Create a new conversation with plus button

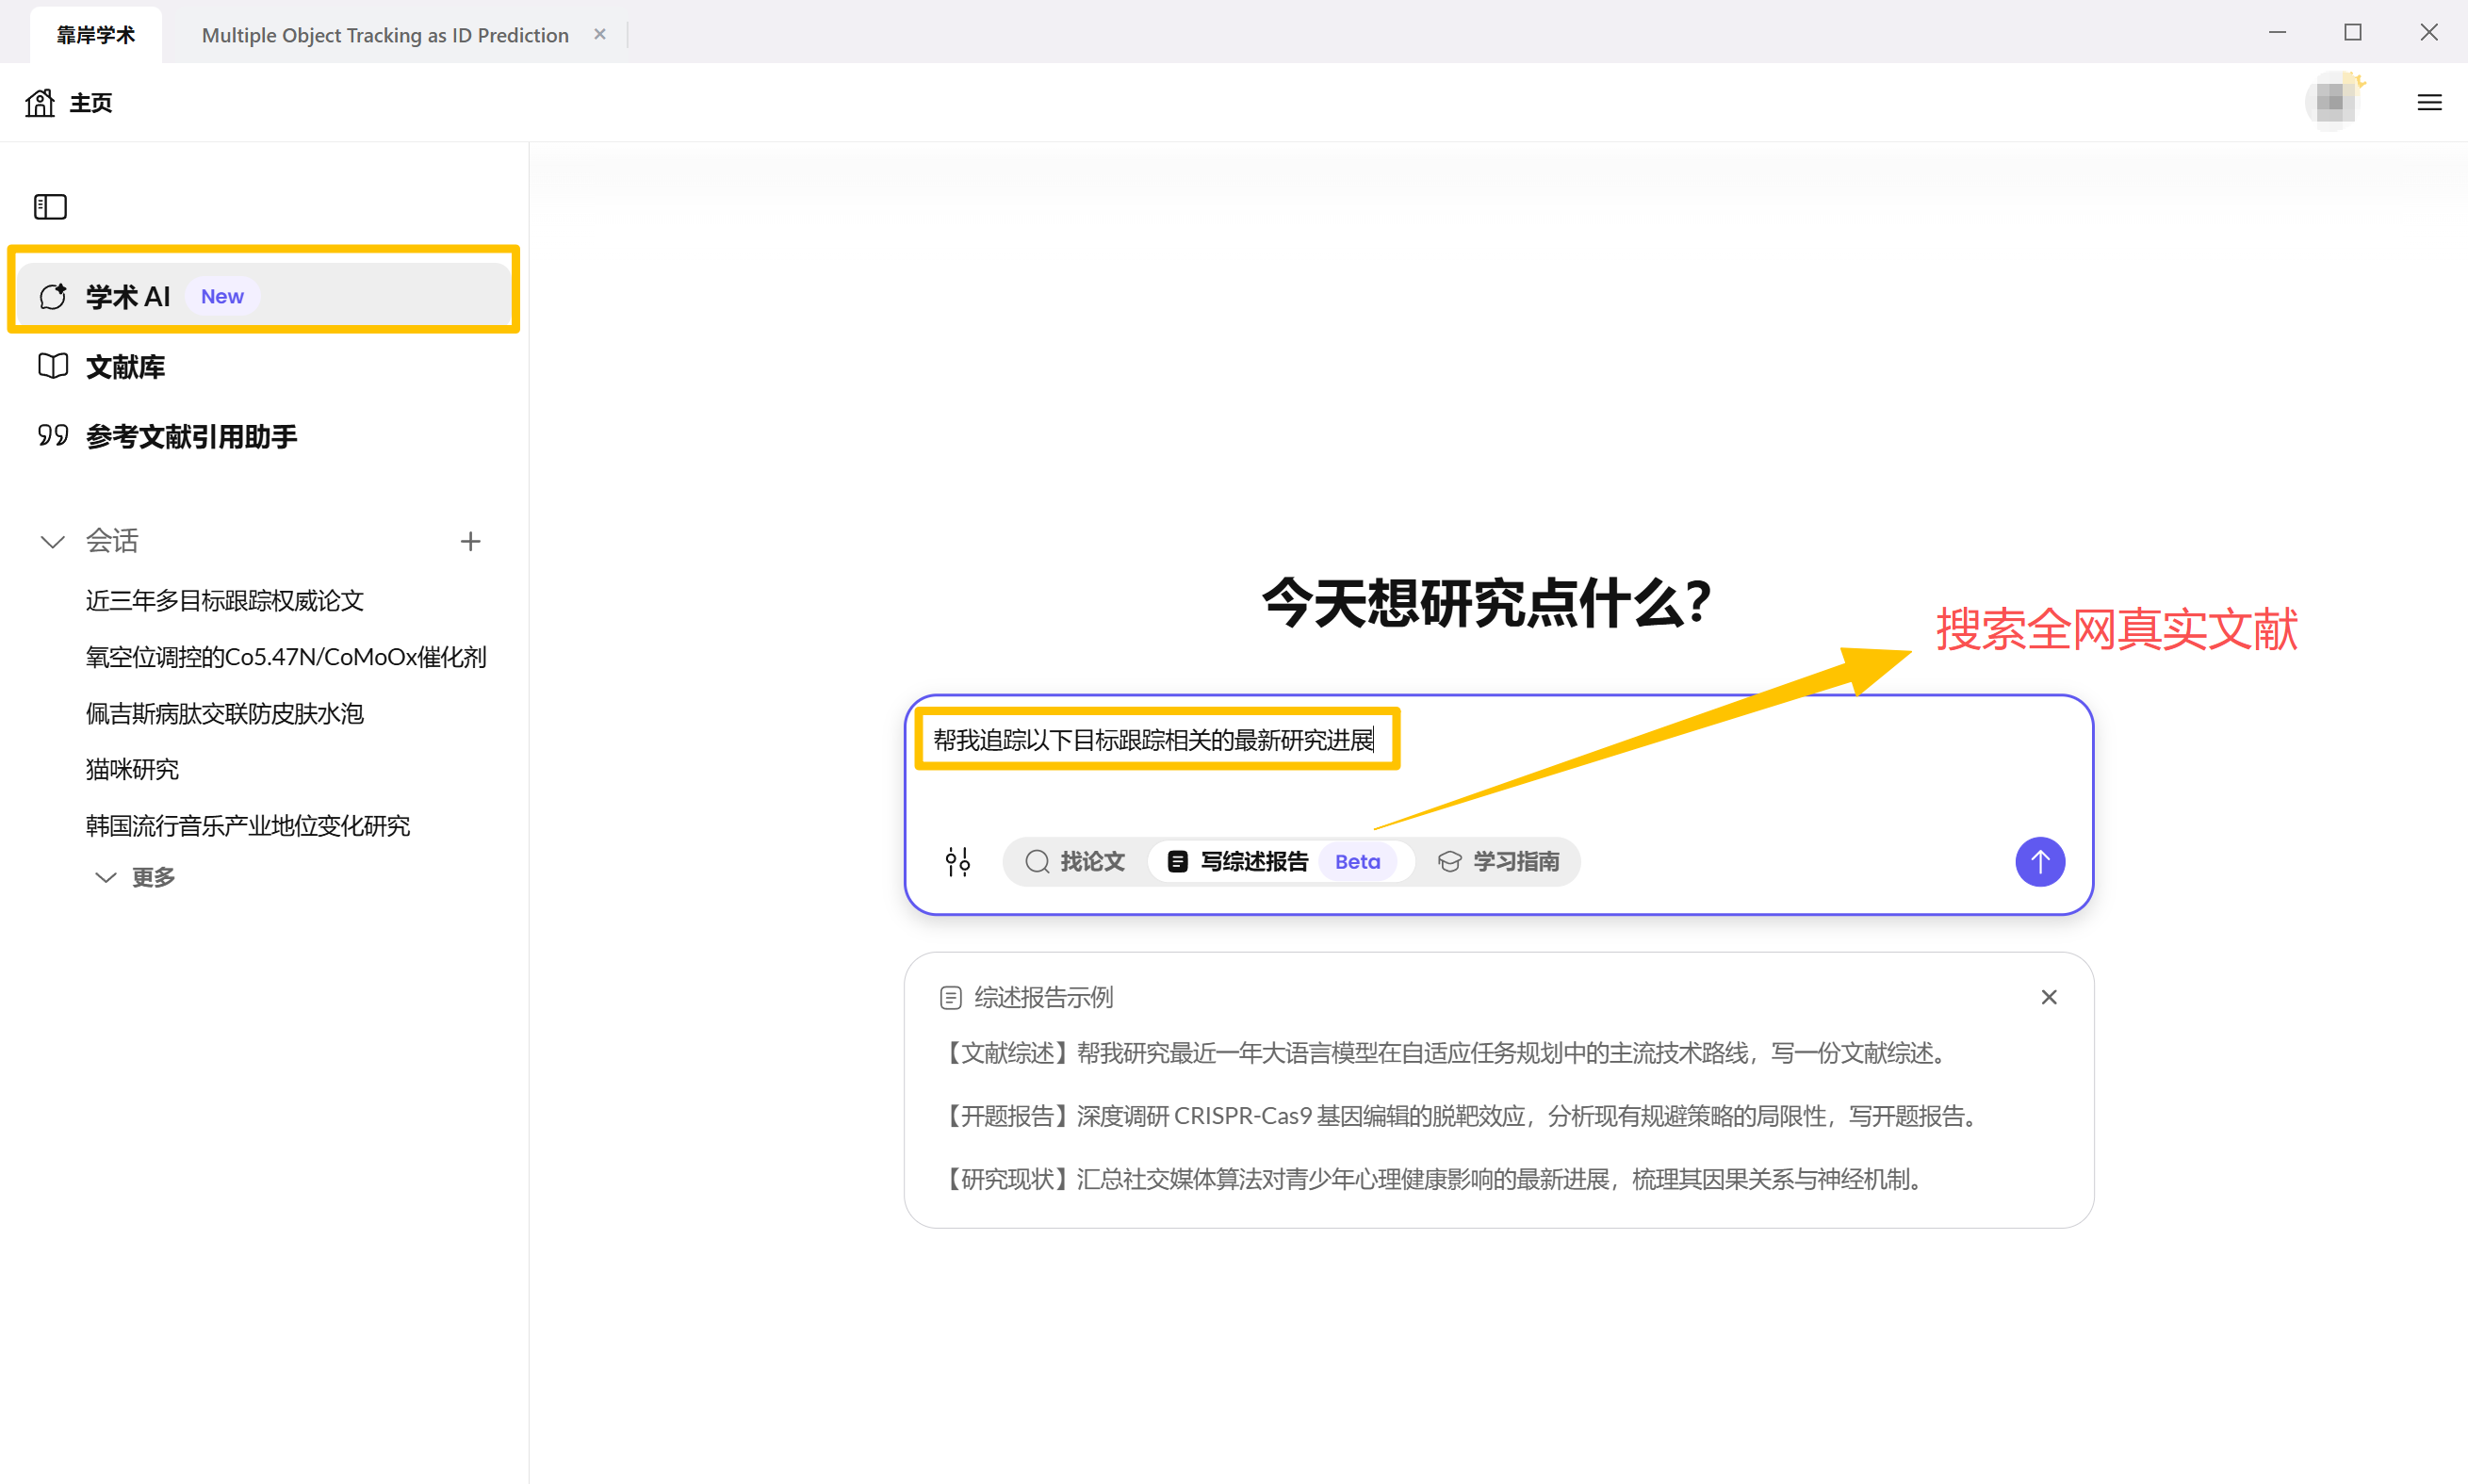pyautogui.click(x=471, y=540)
